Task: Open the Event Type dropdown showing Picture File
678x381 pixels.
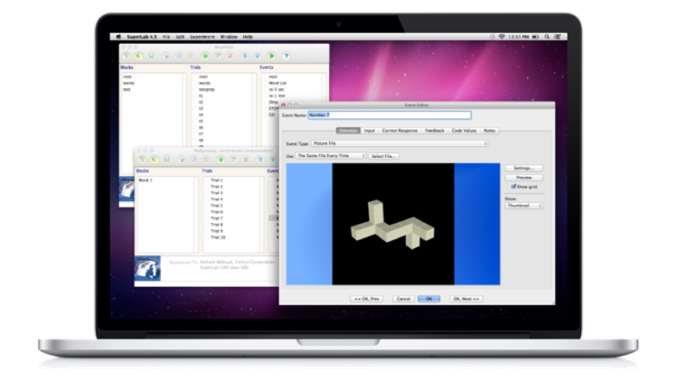Action: click(400, 143)
